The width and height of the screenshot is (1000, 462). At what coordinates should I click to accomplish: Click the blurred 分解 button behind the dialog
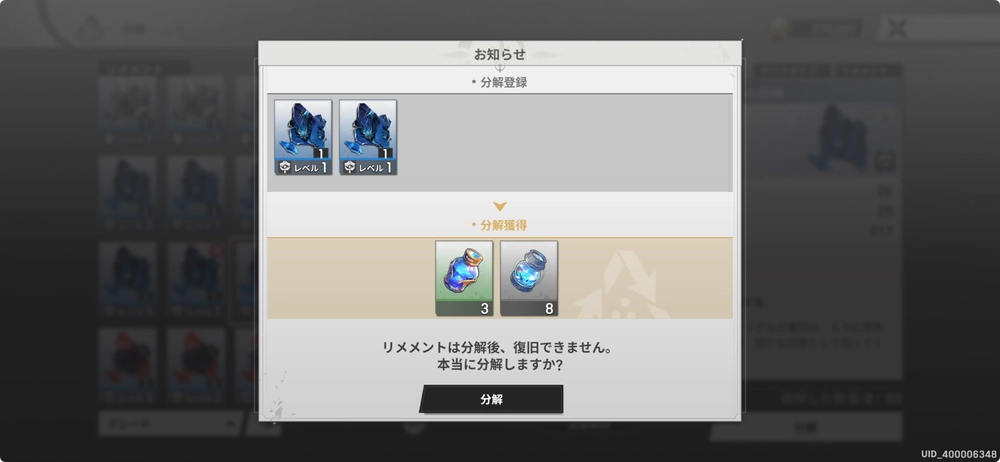(x=806, y=426)
